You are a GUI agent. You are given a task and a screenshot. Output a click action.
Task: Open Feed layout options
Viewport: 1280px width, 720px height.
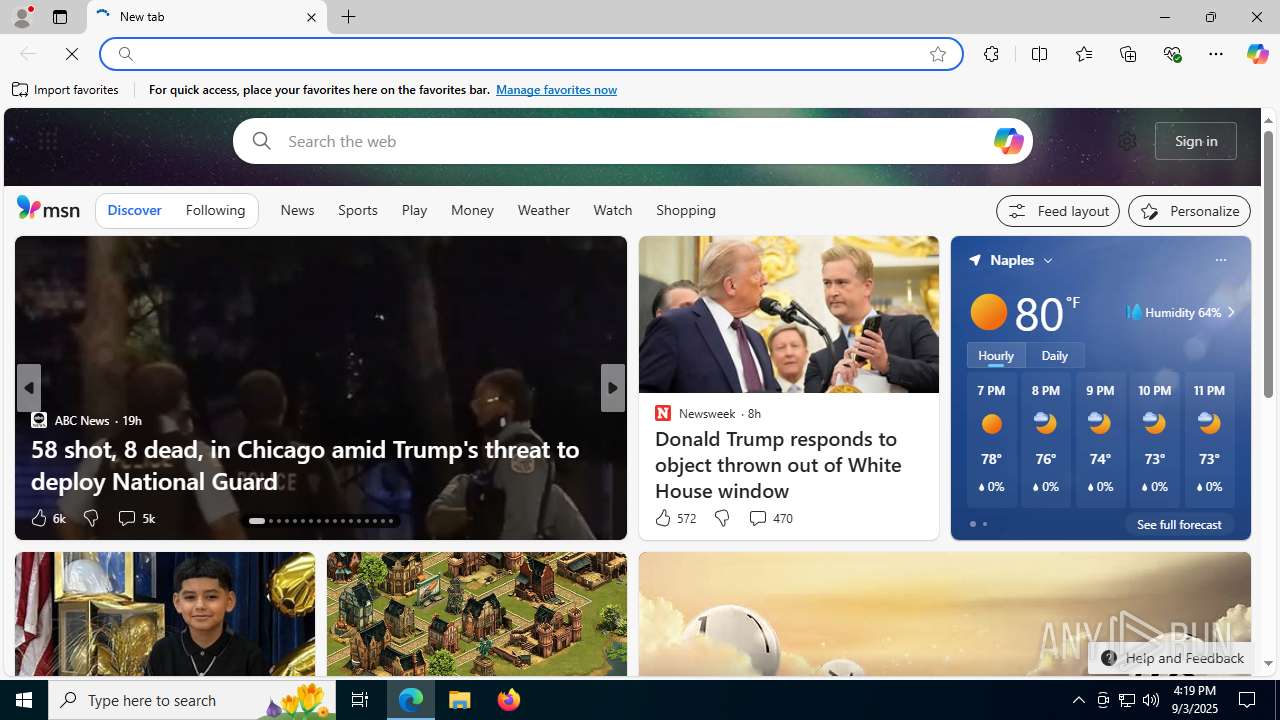coord(1057,211)
